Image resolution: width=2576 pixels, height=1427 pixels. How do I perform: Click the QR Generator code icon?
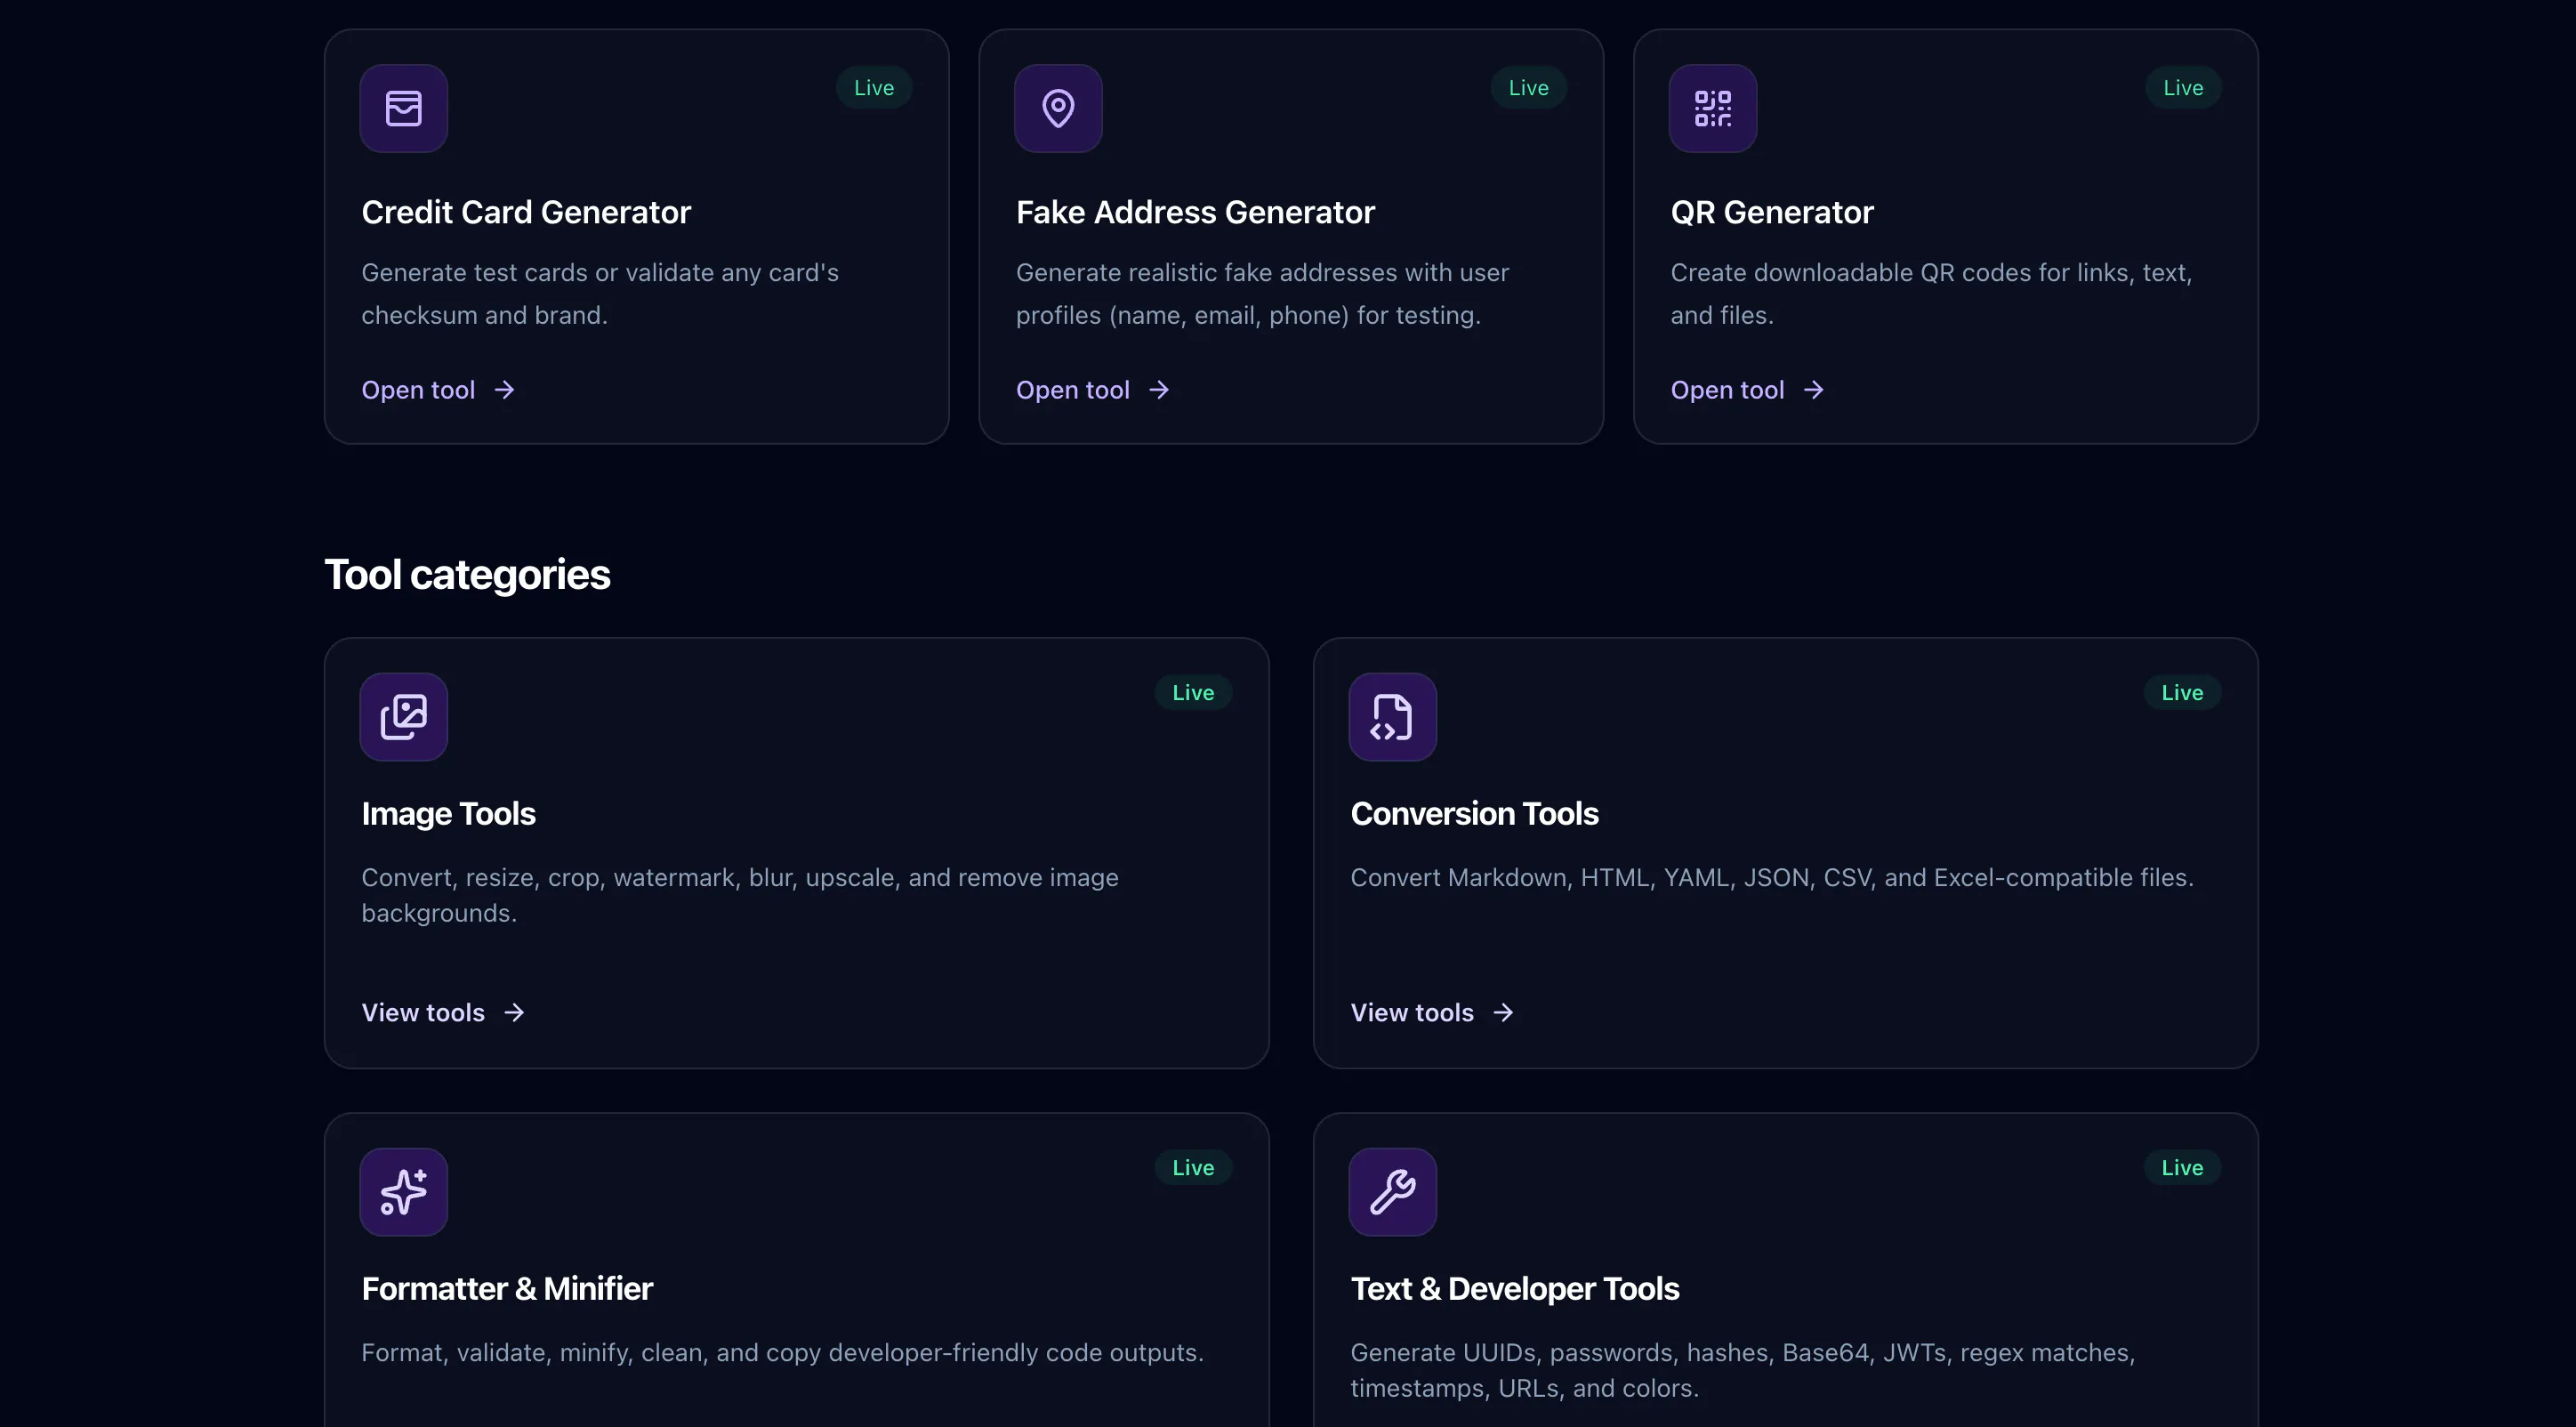tap(1712, 108)
